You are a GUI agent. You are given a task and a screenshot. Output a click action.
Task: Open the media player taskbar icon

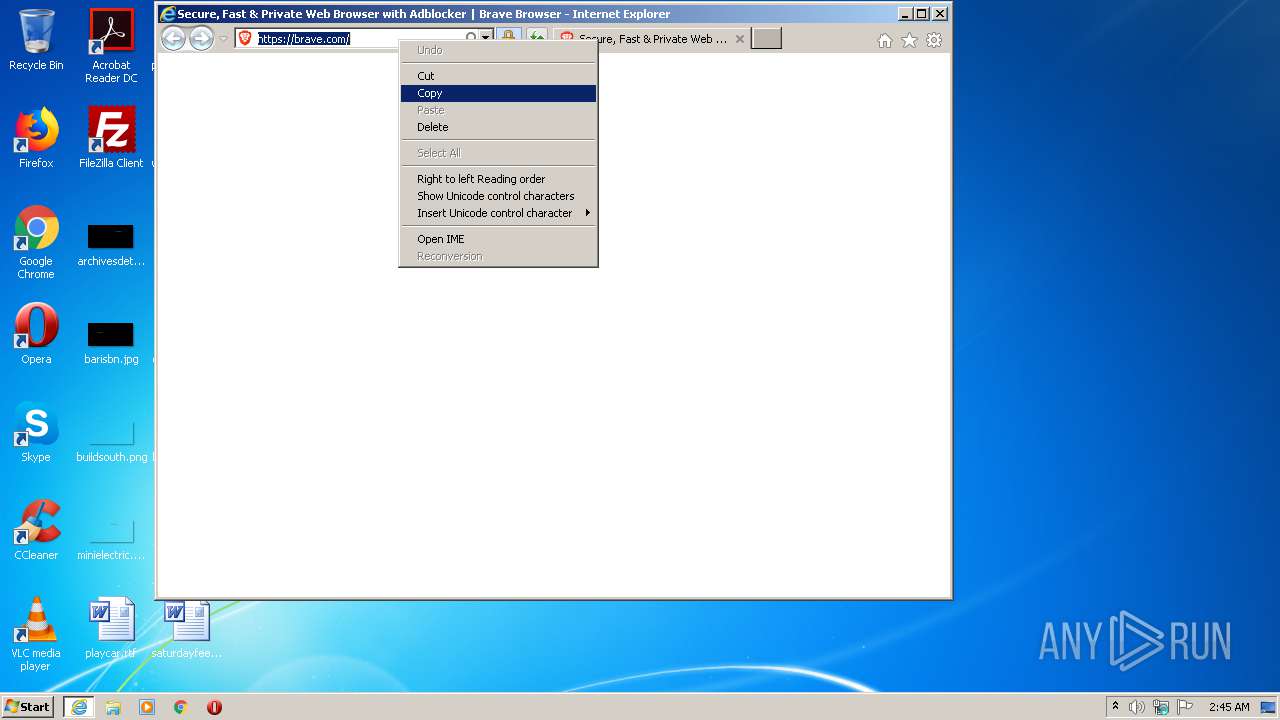coord(147,707)
